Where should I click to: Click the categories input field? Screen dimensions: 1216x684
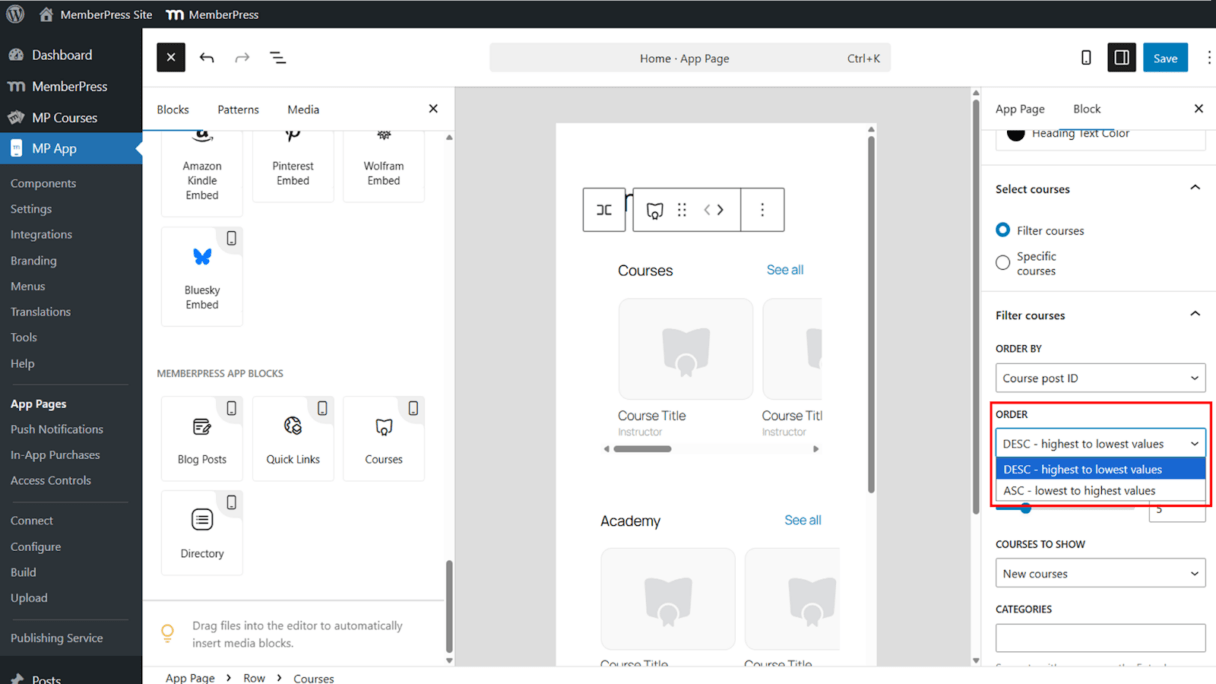click(1100, 638)
